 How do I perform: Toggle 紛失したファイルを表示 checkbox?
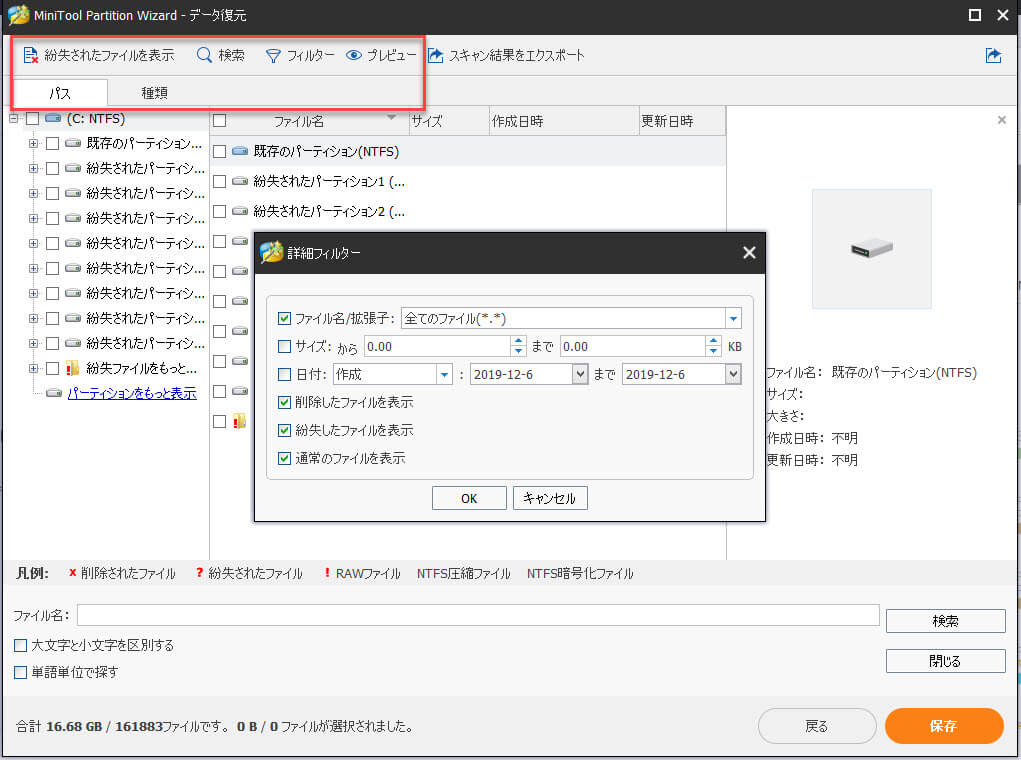pos(284,430)
